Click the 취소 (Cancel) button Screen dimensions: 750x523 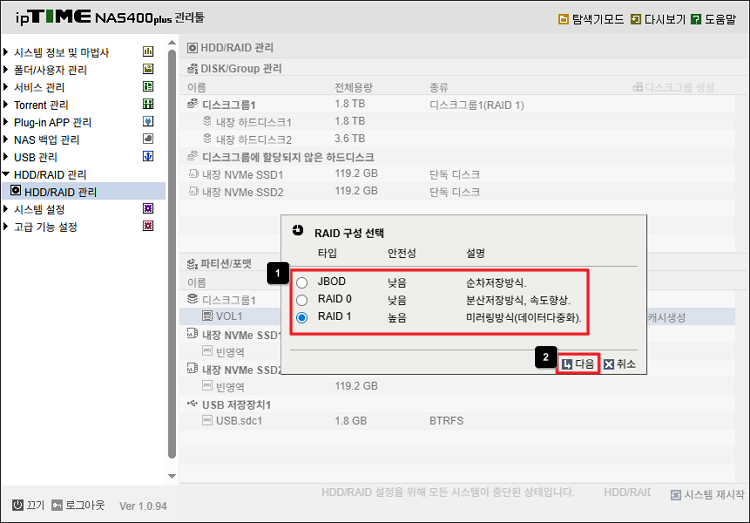tap(619, 364)
